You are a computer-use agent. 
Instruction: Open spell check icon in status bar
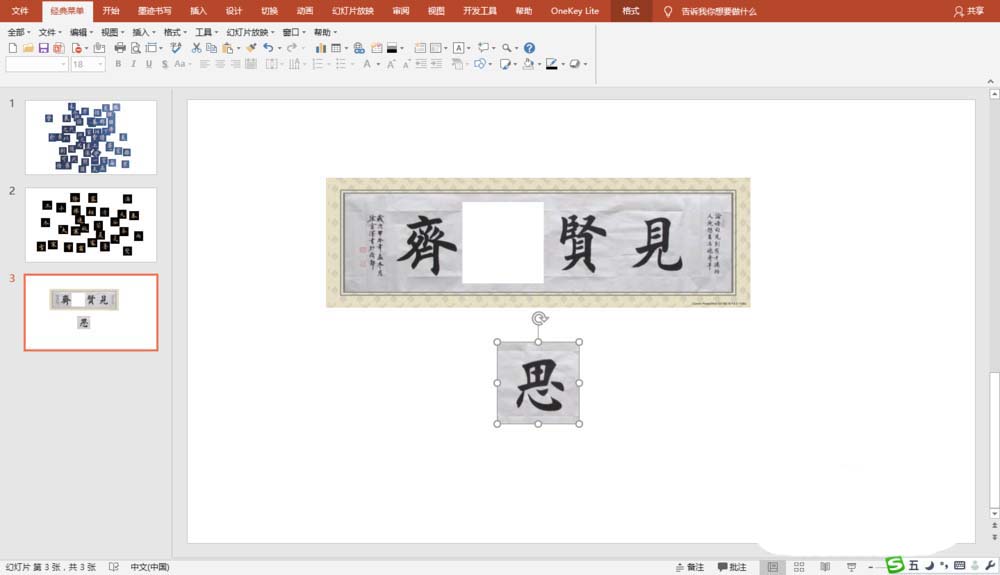pos(114,567)
